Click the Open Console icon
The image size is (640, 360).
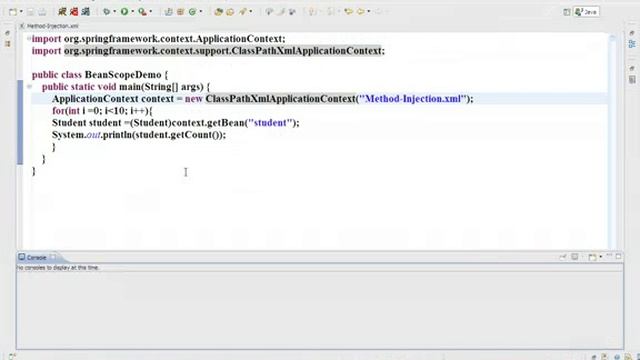click(x=593, y=257)
